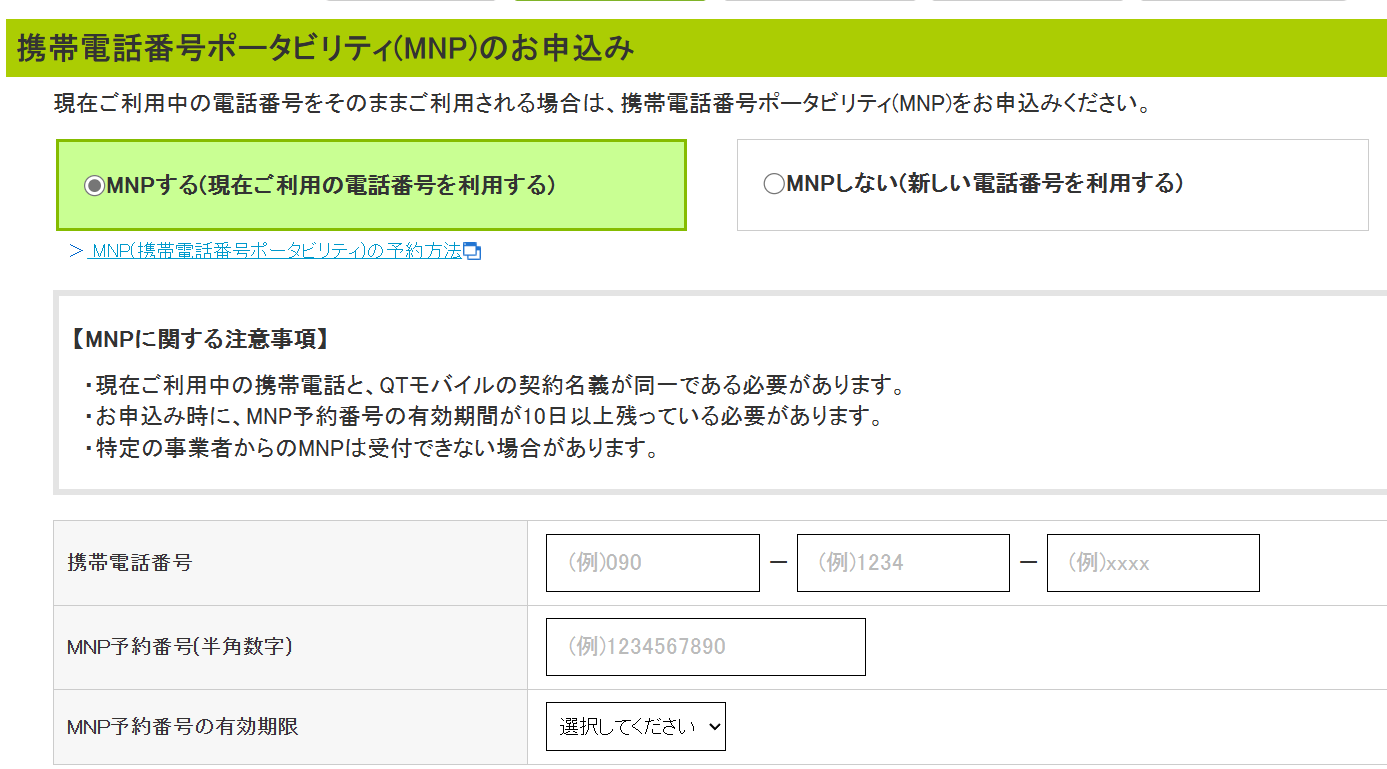Click the "現在ご利用の電話番号を利用する" option label
Image resolution: width=1387 pixels, height=769 pixels.
pyautogui.click(x=380, y=185)
